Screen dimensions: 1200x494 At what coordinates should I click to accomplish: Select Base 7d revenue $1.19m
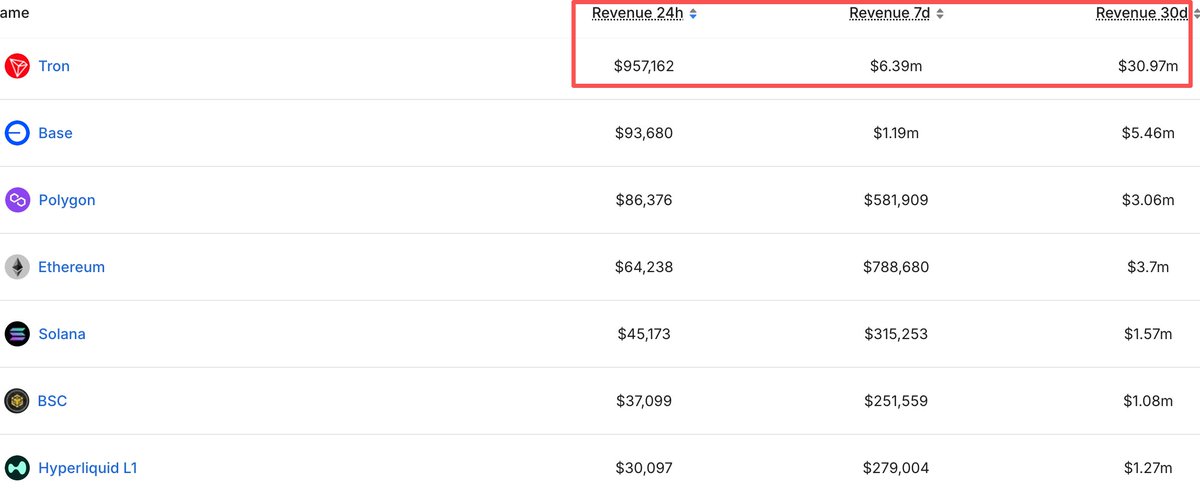coord(896,133)
